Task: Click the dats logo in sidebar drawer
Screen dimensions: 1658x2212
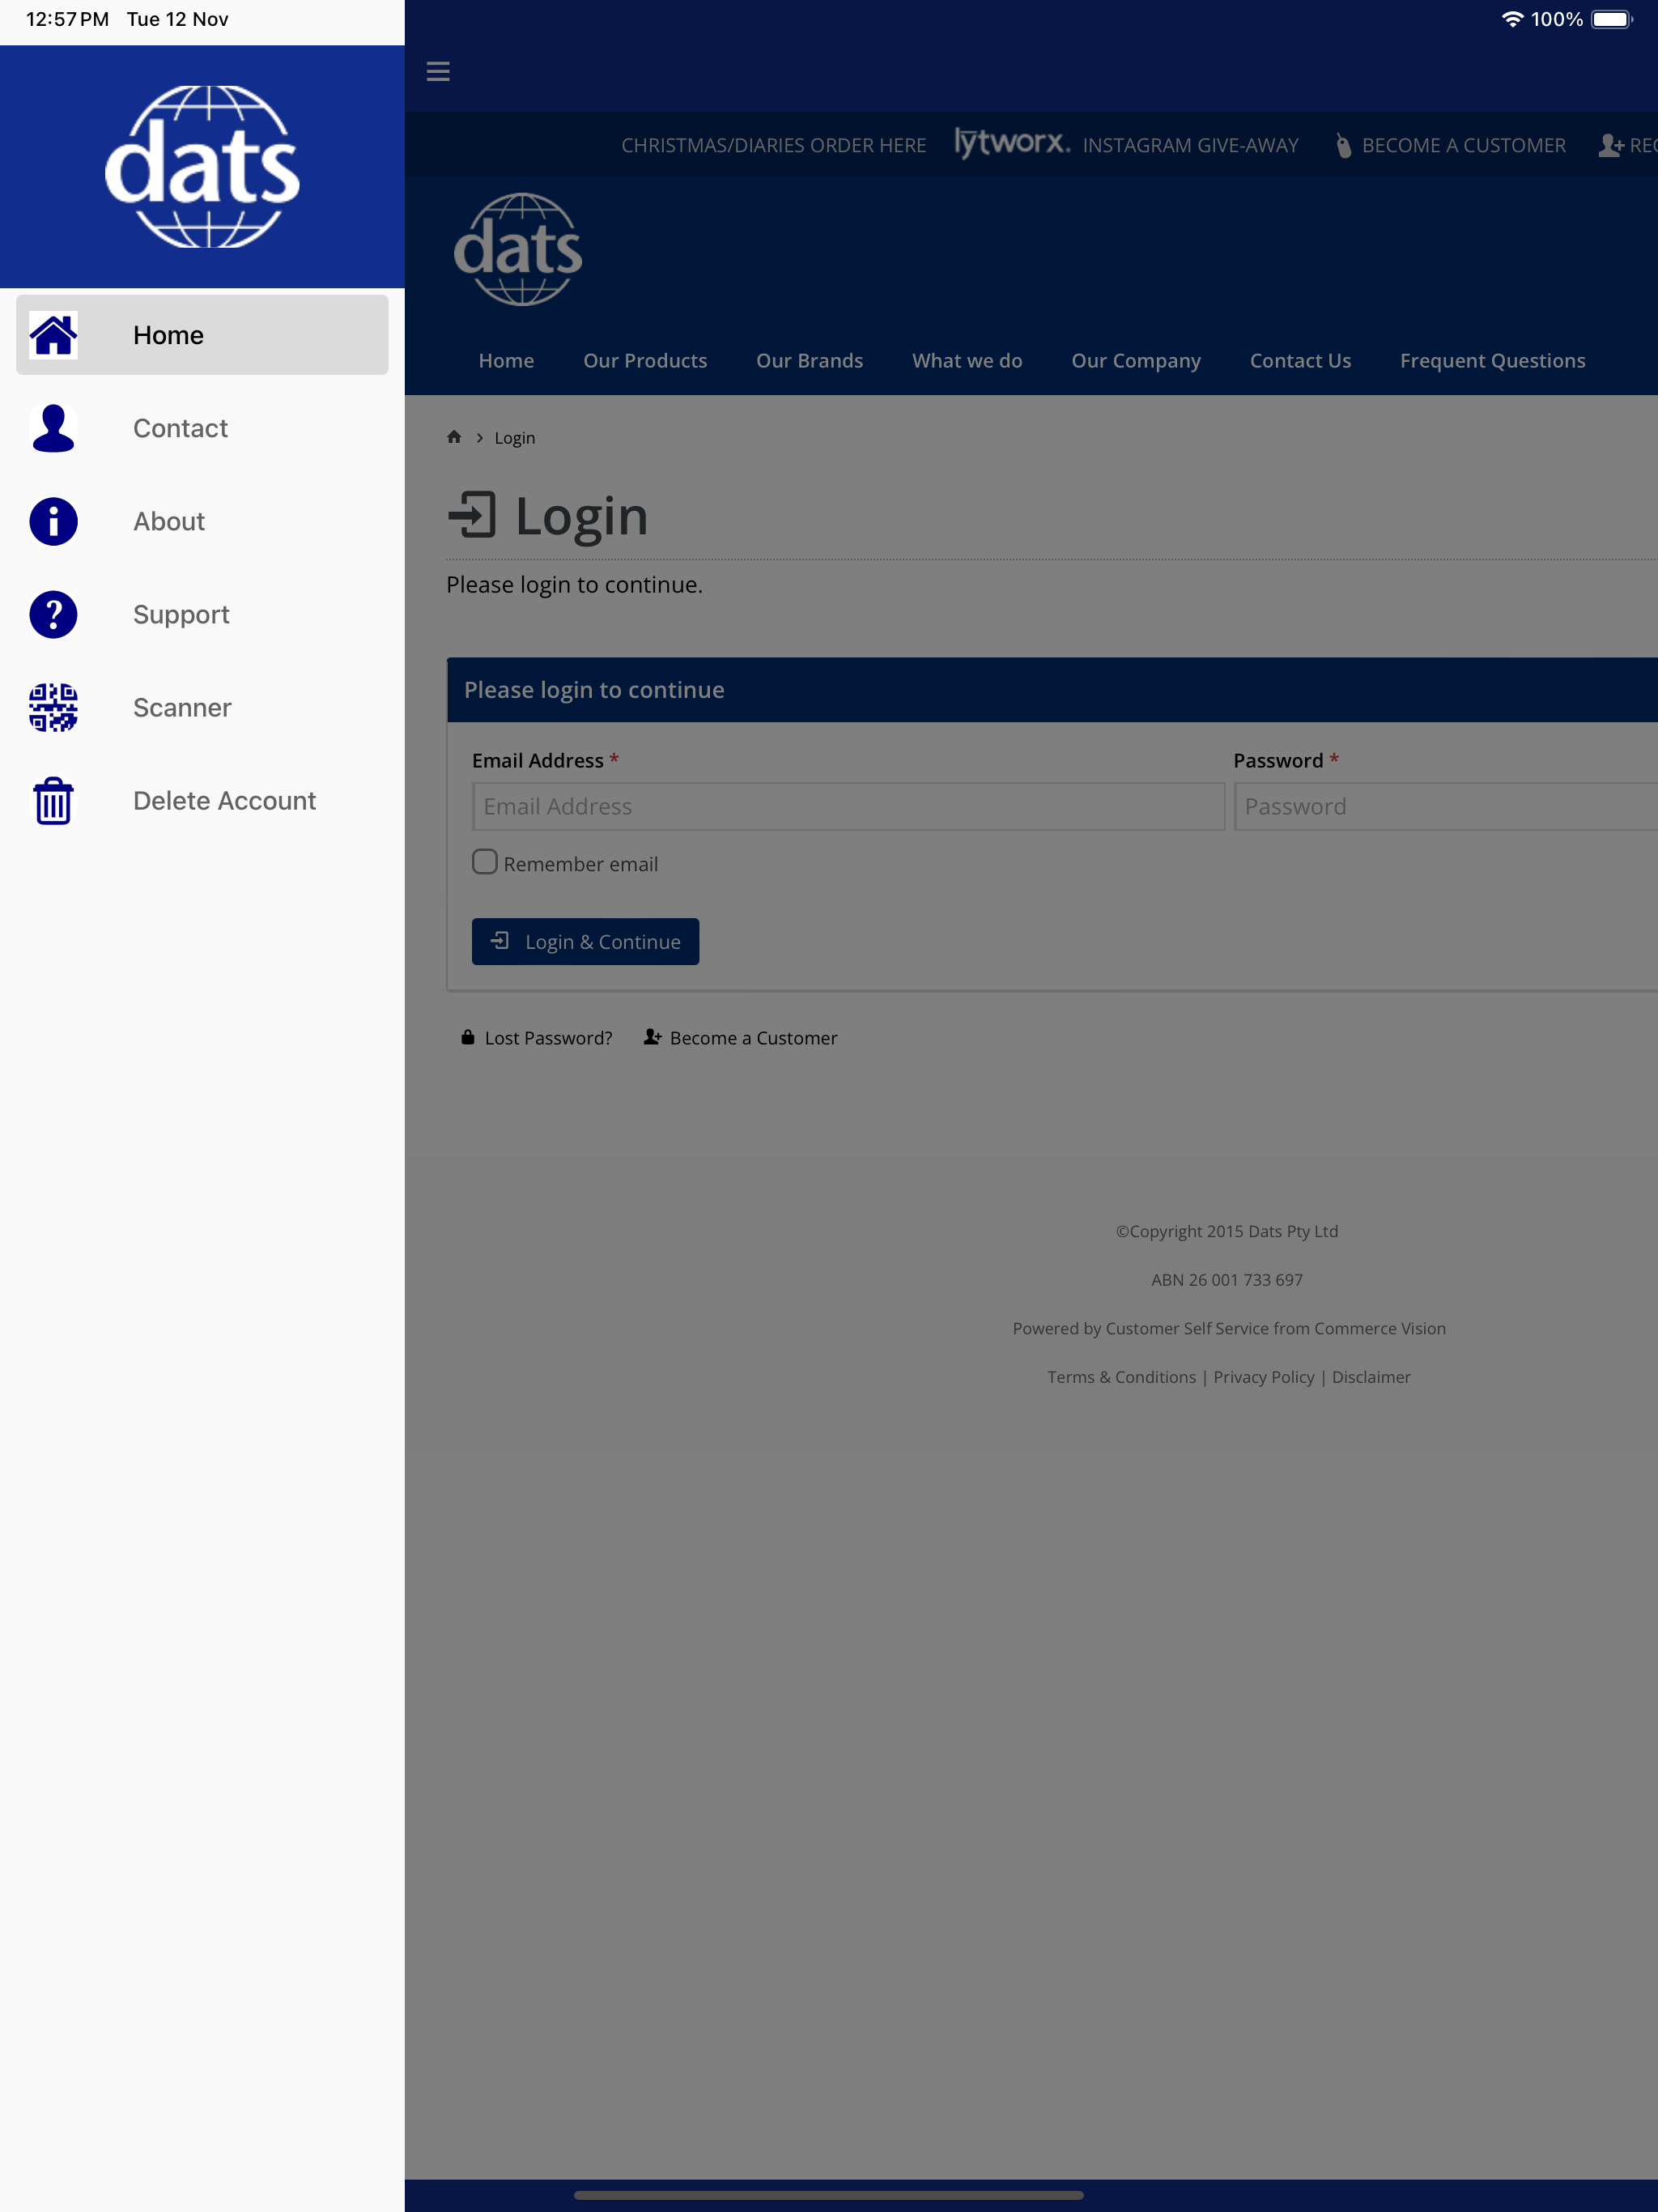Action: coord(202,167)
